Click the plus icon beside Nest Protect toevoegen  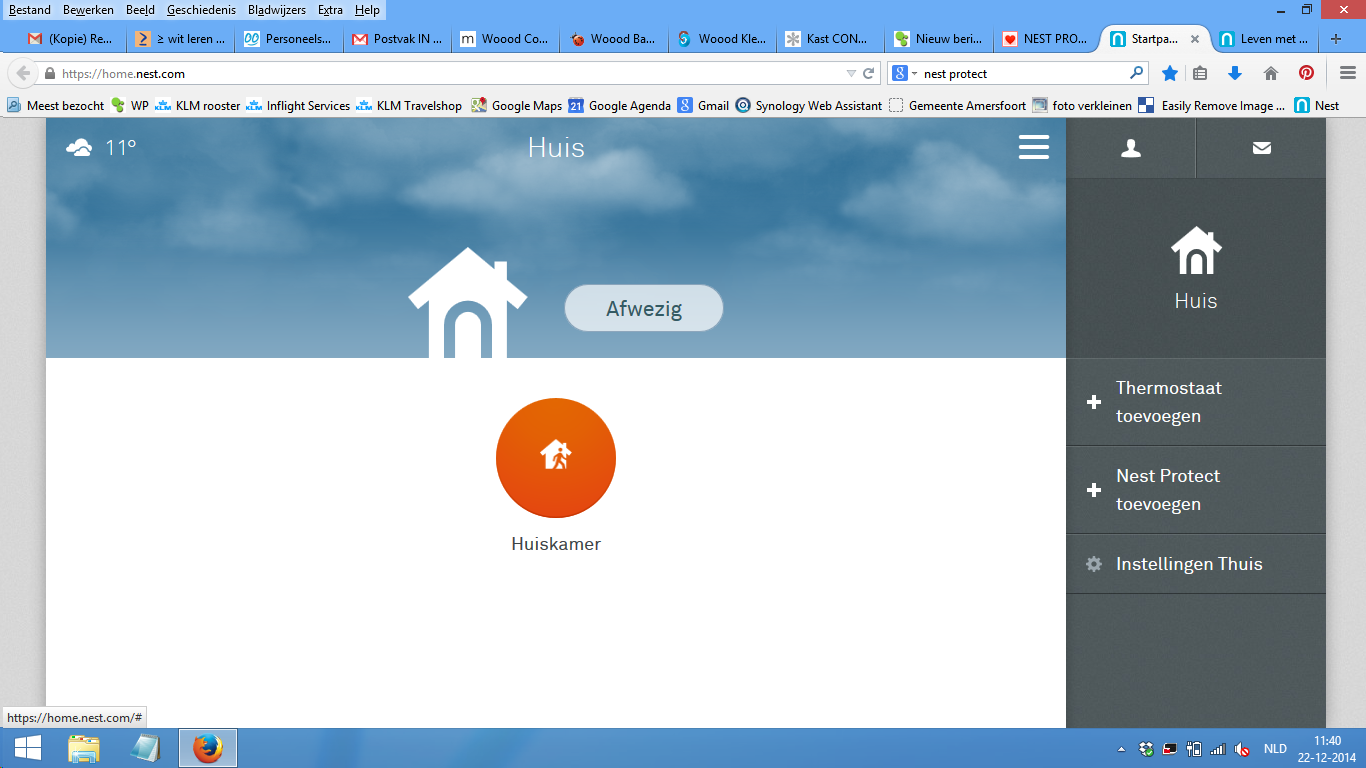(x=1094, y=490)
